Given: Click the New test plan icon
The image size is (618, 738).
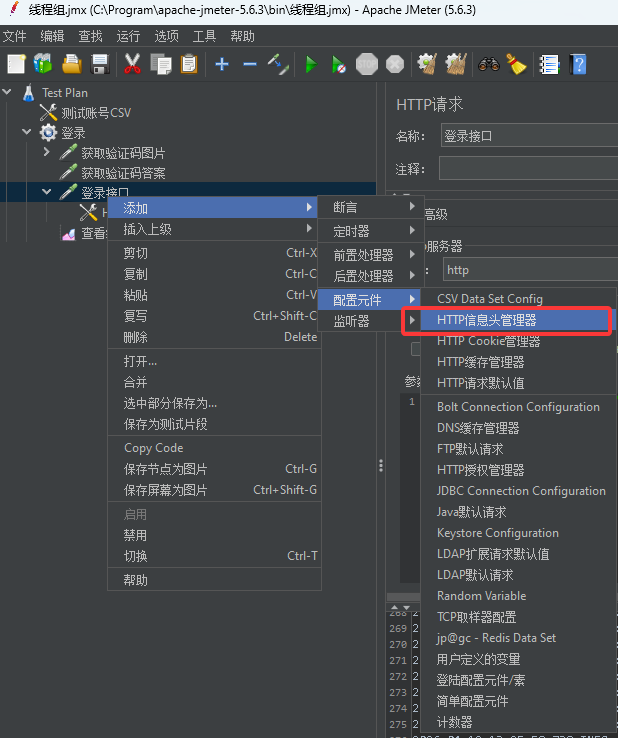Looking at the screenshot, I should point(16,64).
